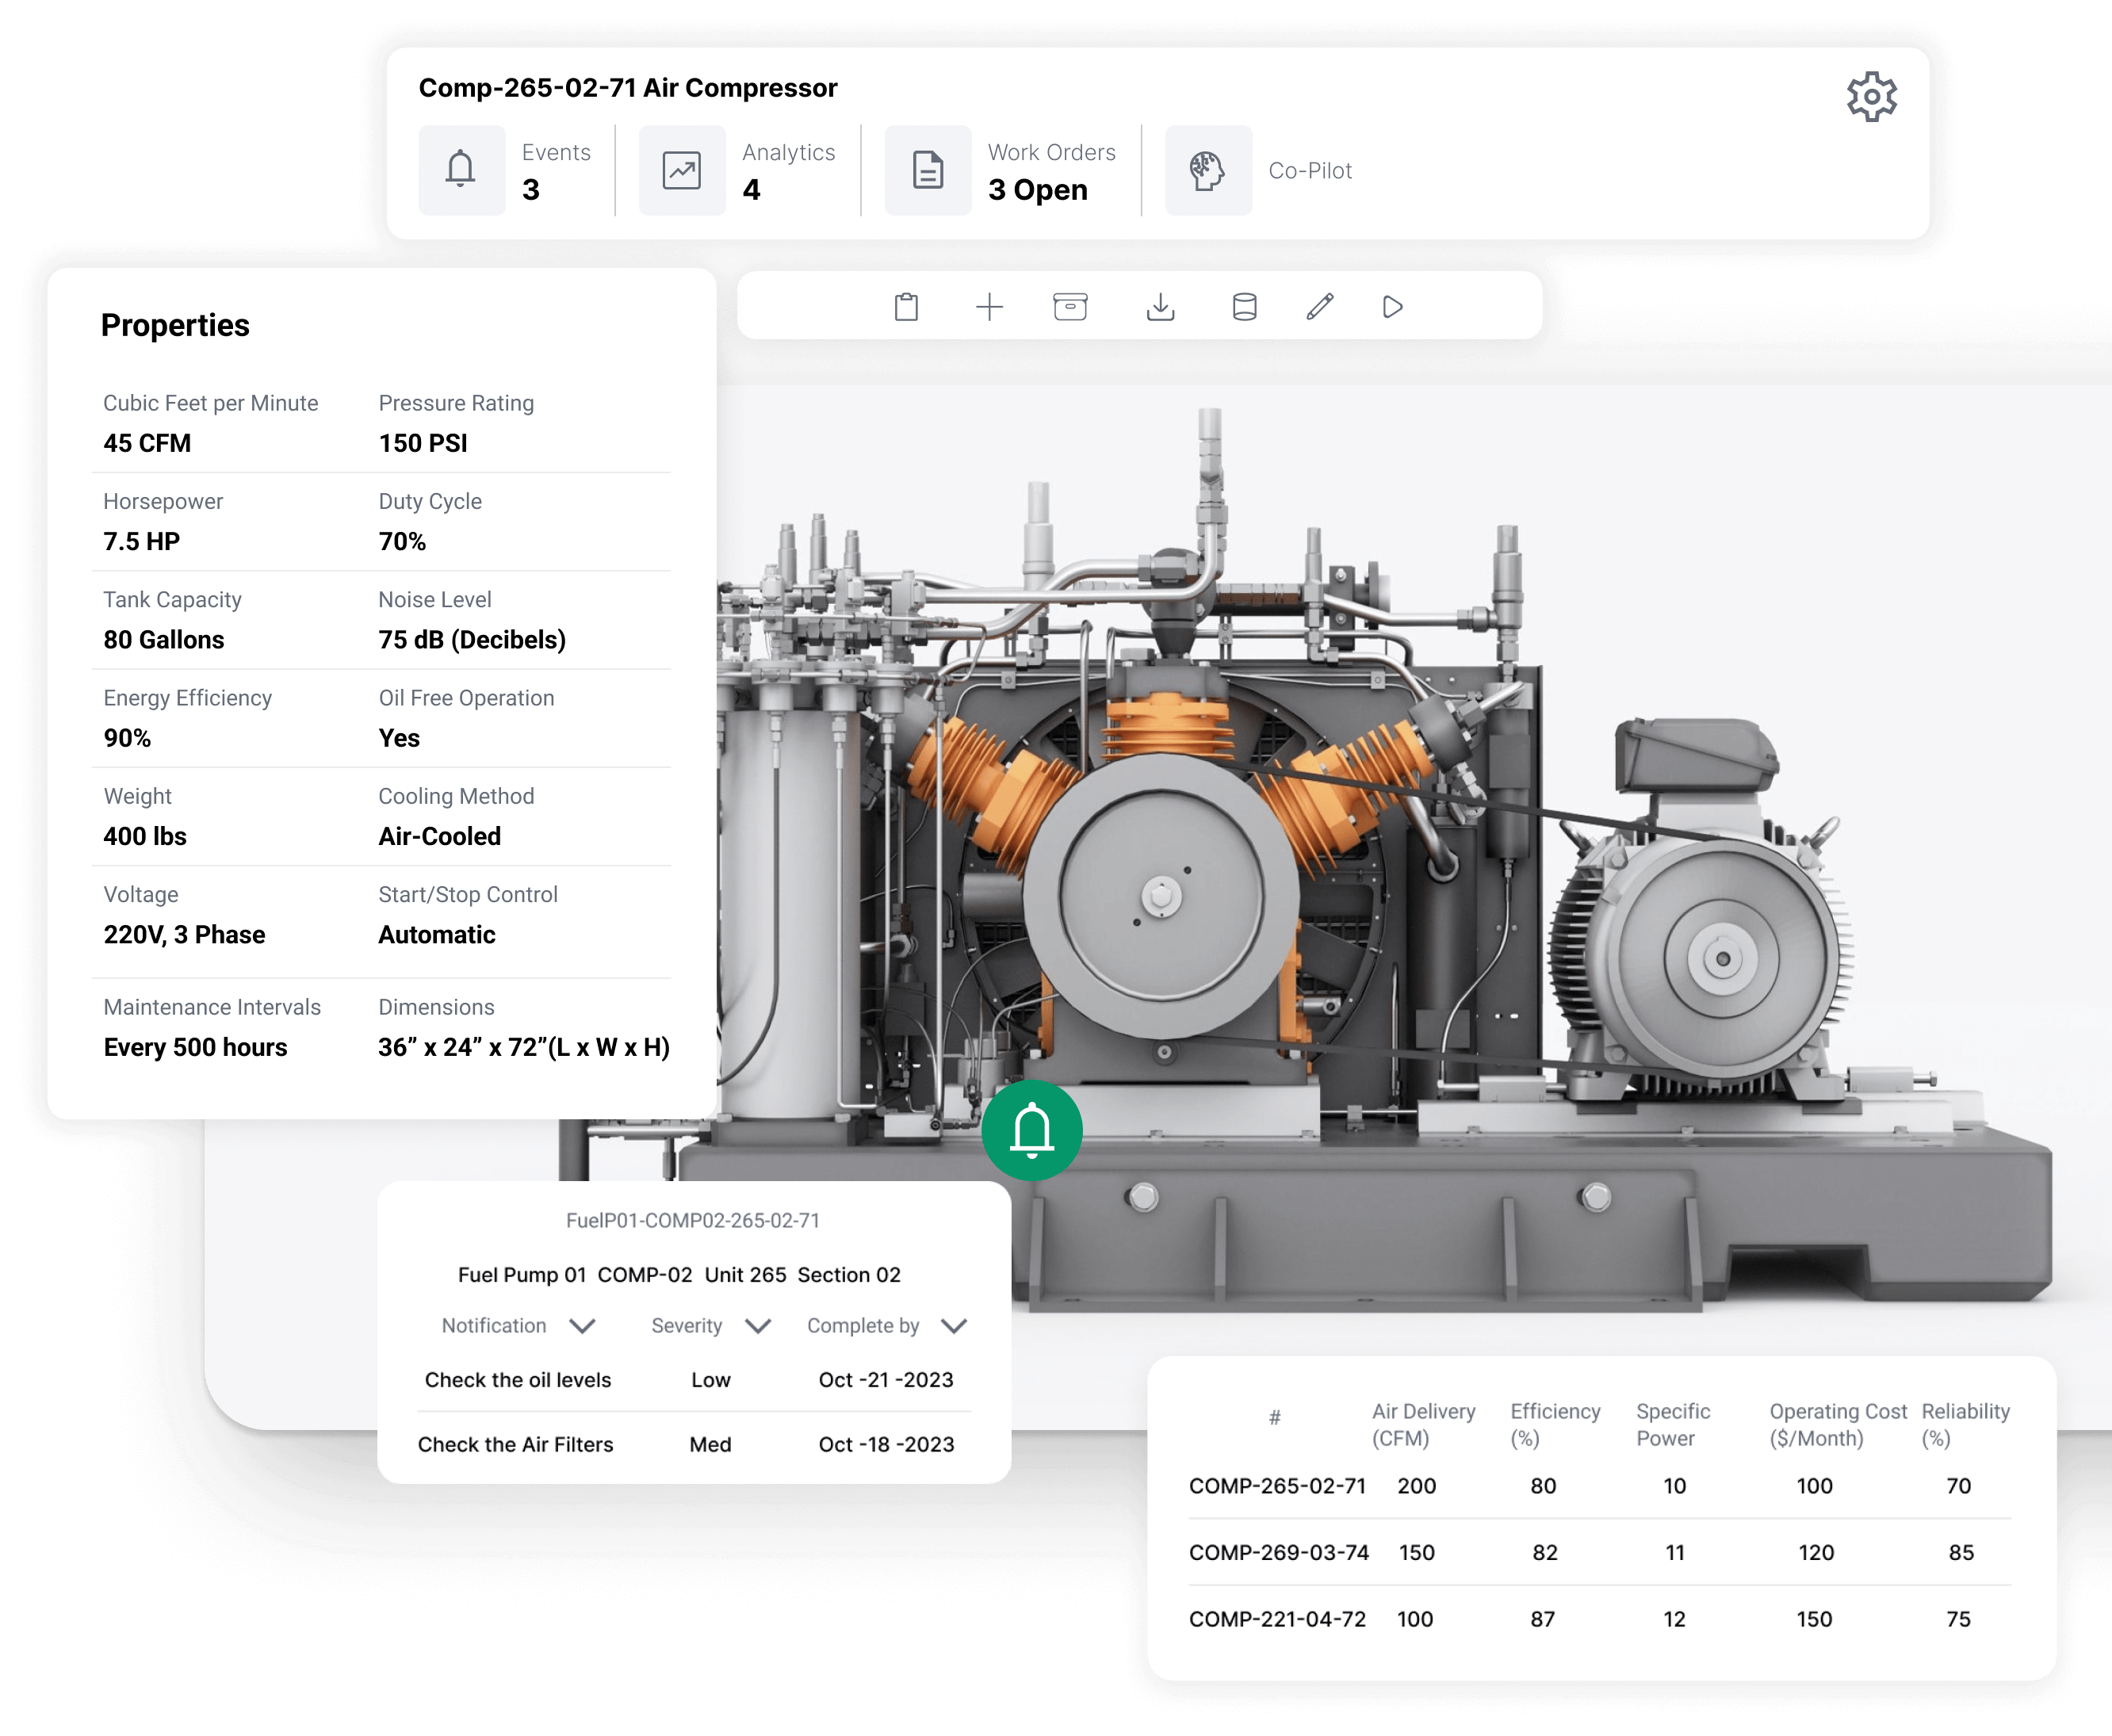The height and width of the screenshot is (1736, 2112).
Task: Click the Oct -21 -2023 due date
Action: pos(886,1379)
